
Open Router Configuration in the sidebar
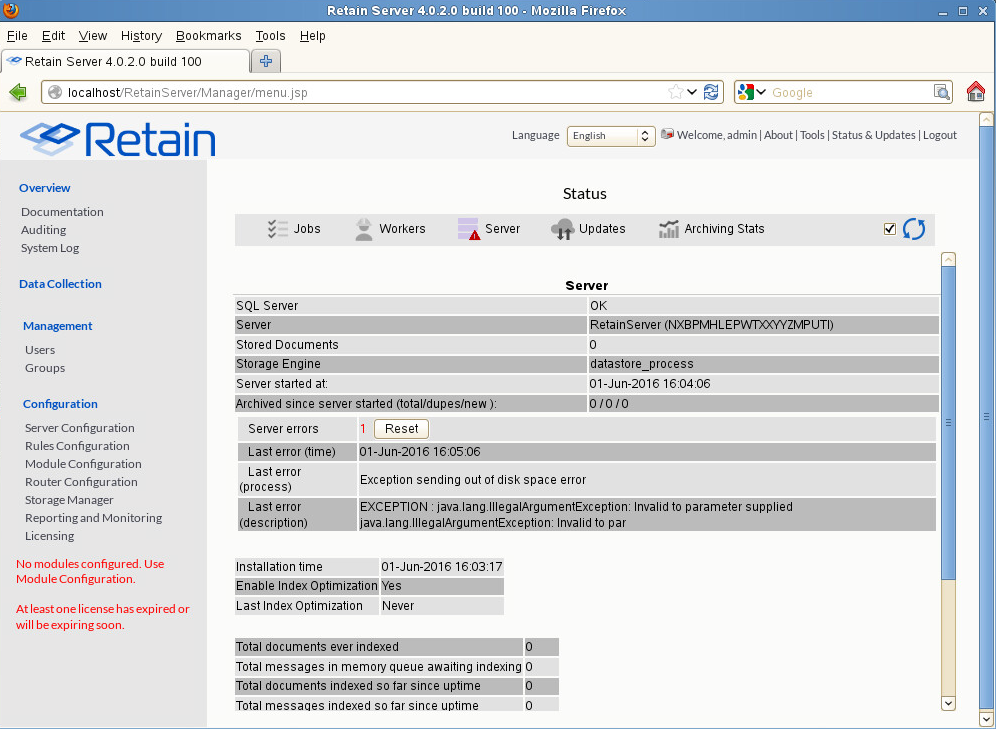81,482
